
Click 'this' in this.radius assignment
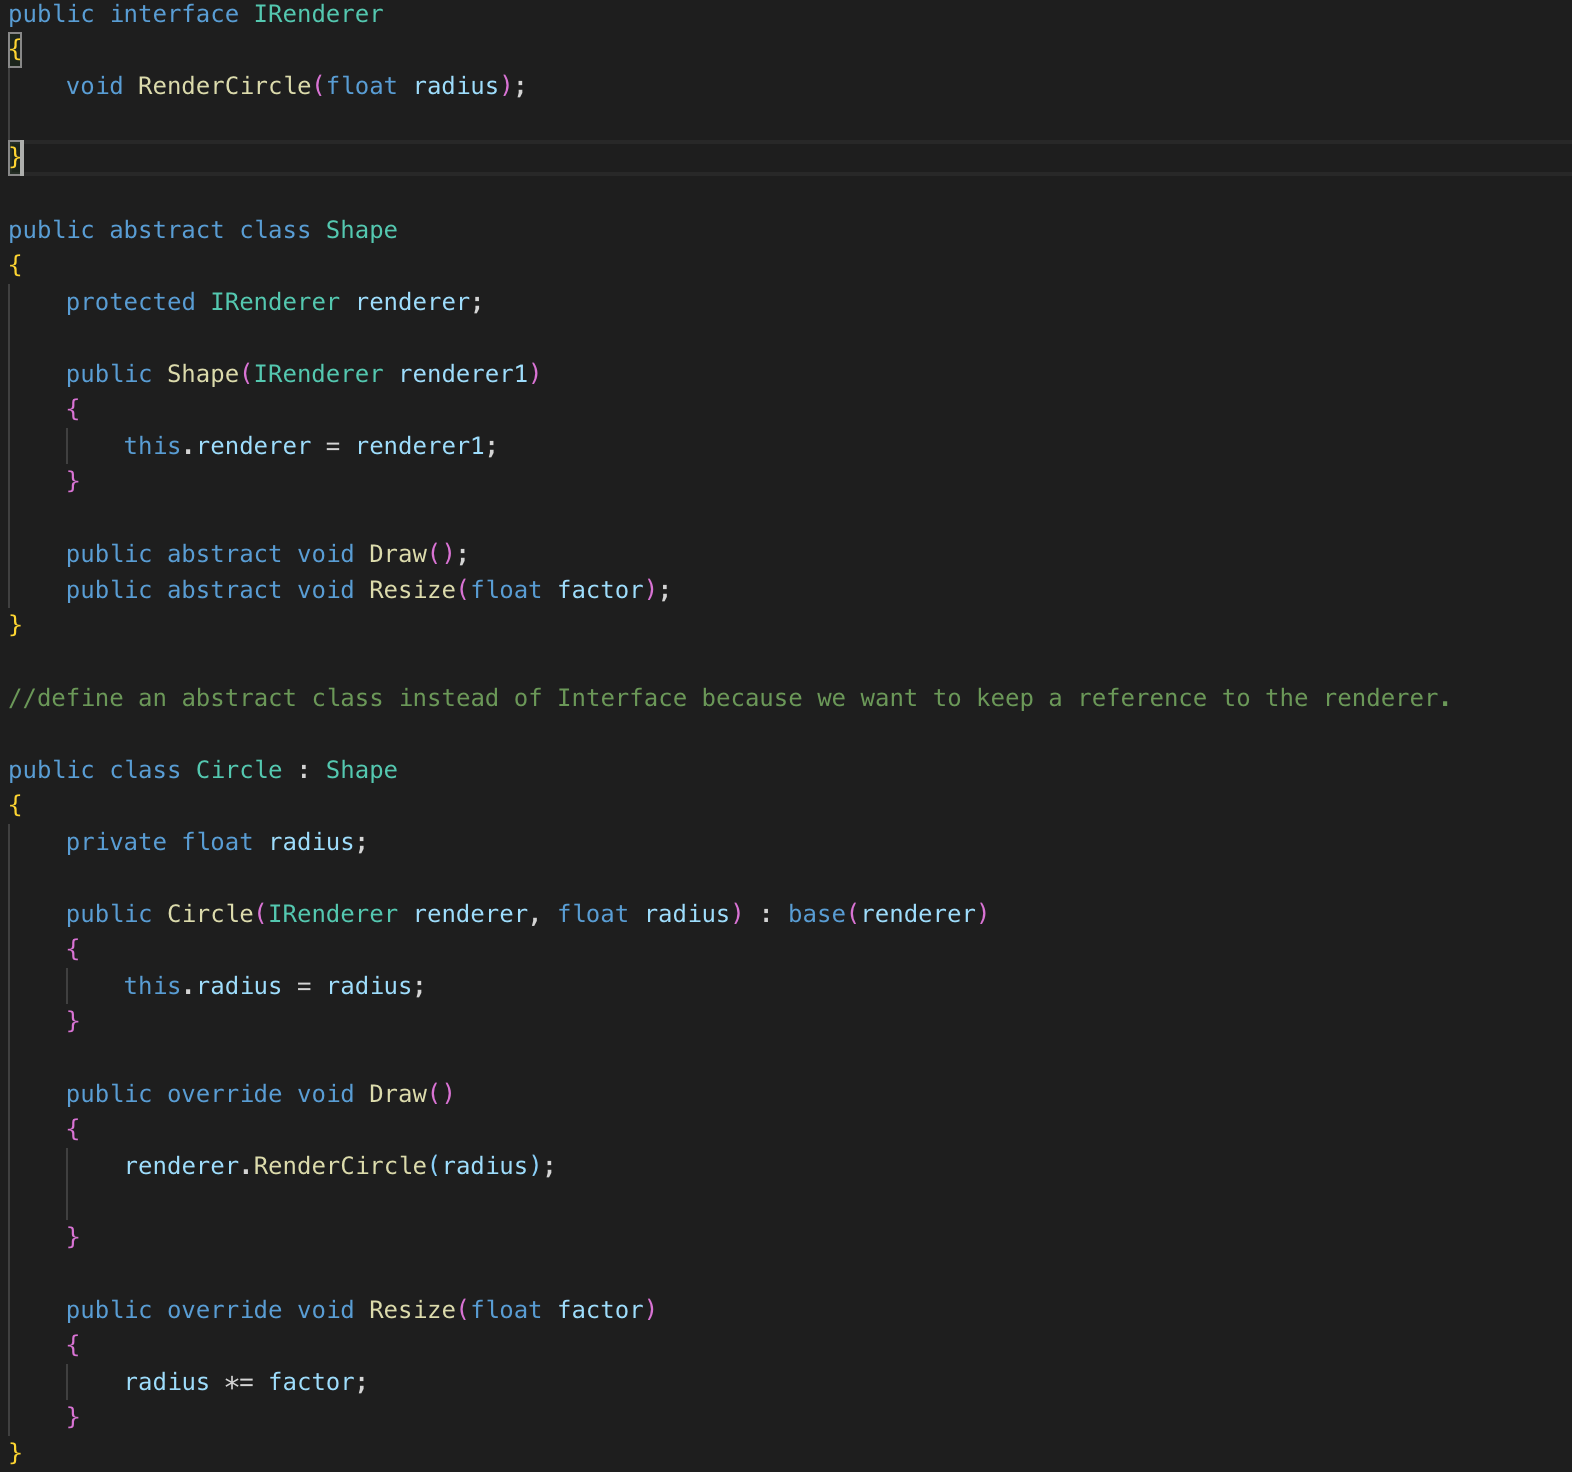(152, 986)
